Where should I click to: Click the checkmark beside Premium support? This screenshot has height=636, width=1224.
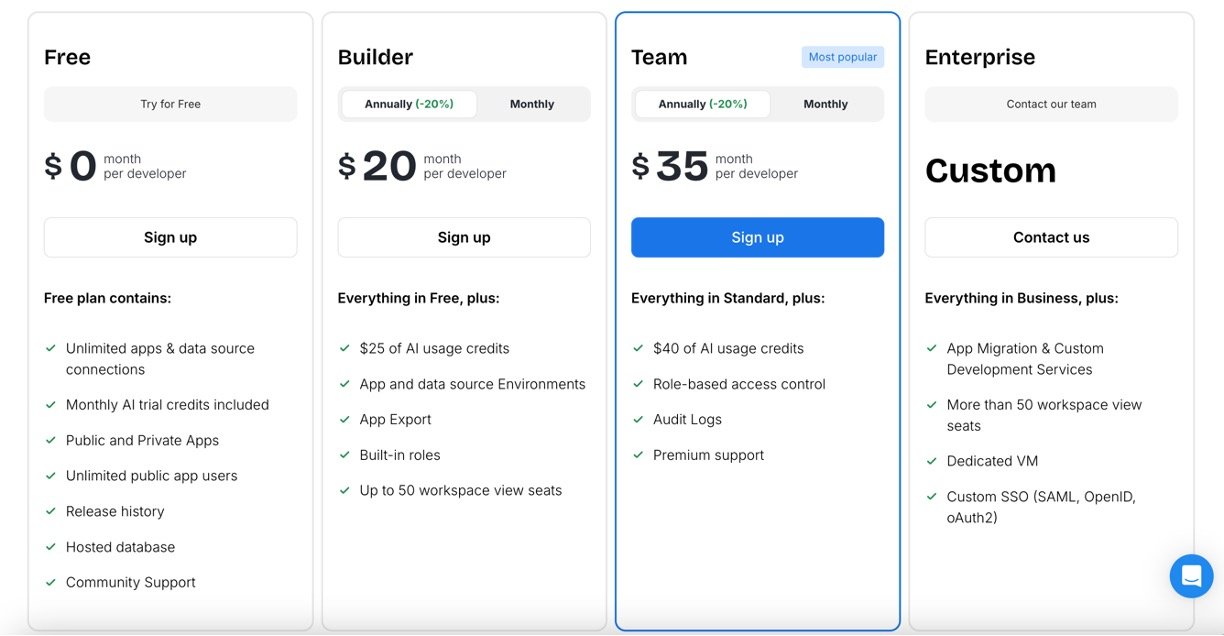tap(638, 455)
